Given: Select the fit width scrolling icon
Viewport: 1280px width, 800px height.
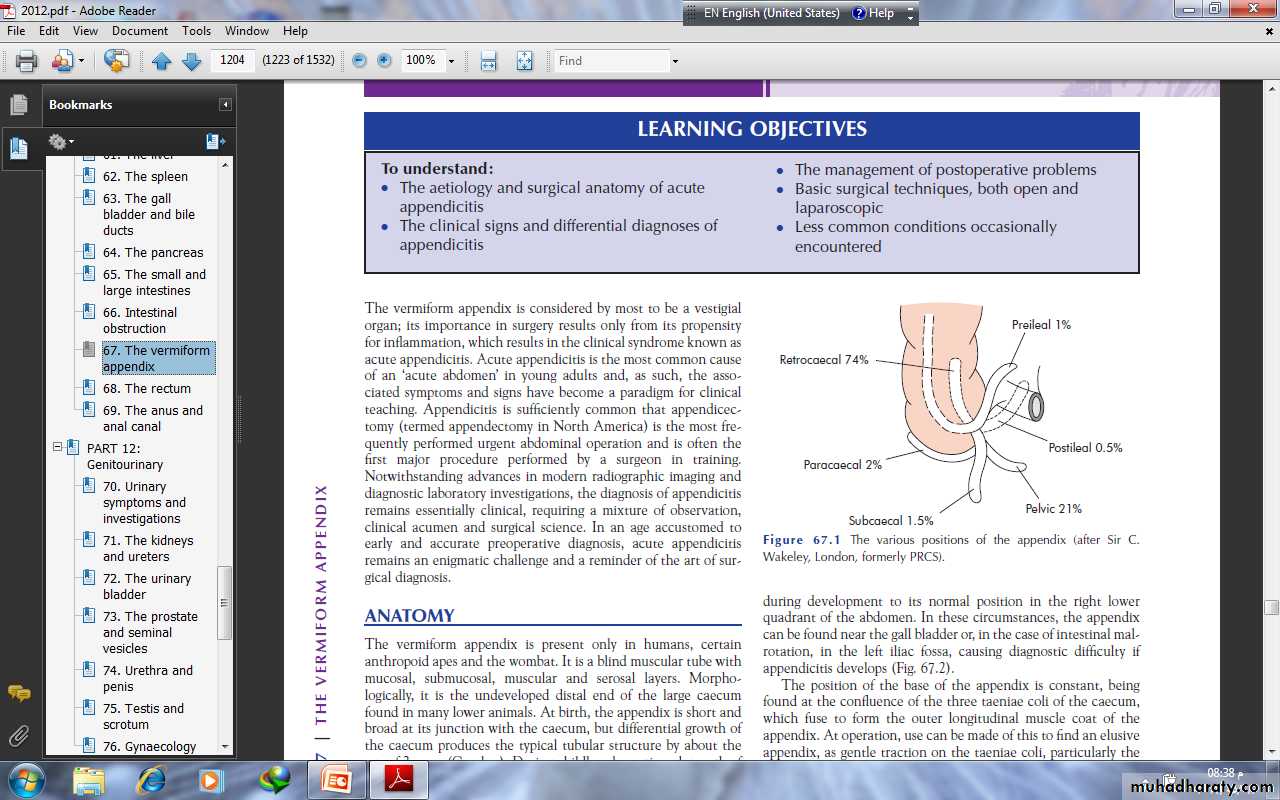Looking at the screenshot, I should (x=488, y=61).
